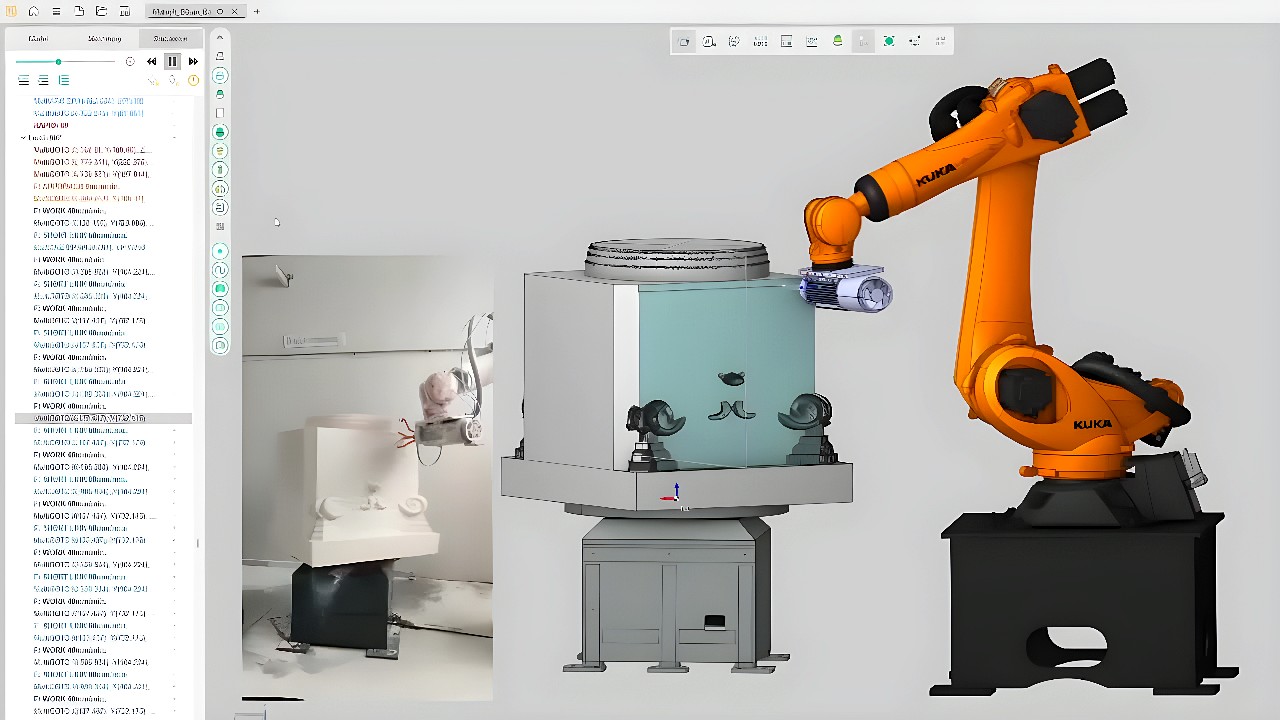This screenshot has width=1280, height=720.
Task: Collapse the vertical toolbar with the up chevron
Action: (220, 38)
